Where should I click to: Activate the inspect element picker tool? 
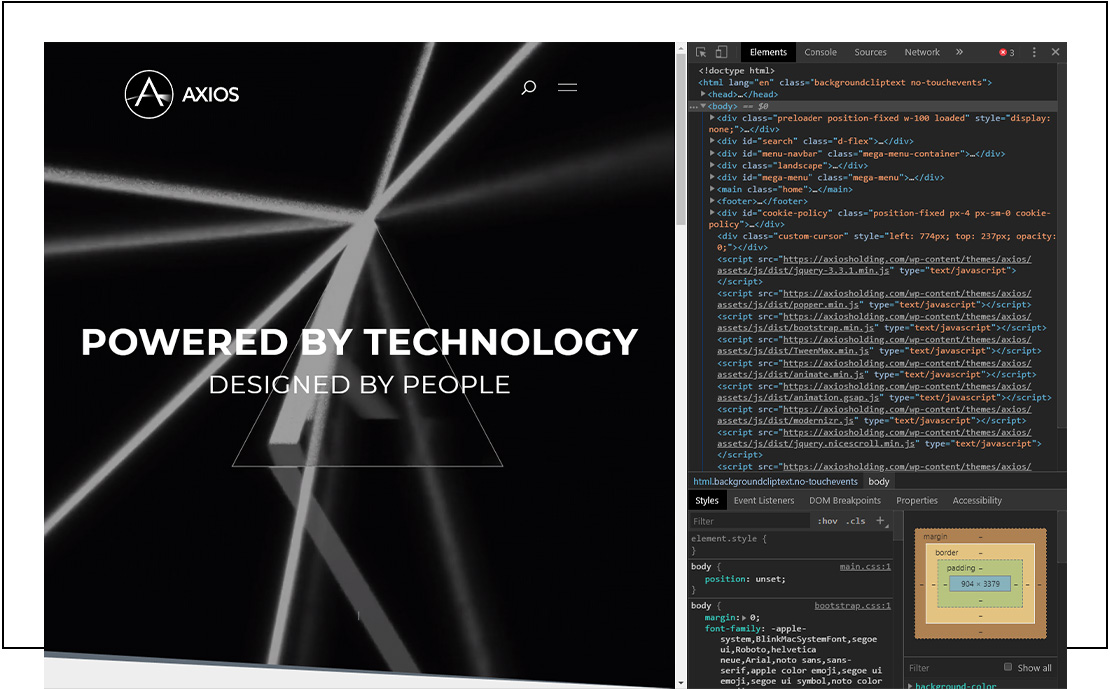701,52
